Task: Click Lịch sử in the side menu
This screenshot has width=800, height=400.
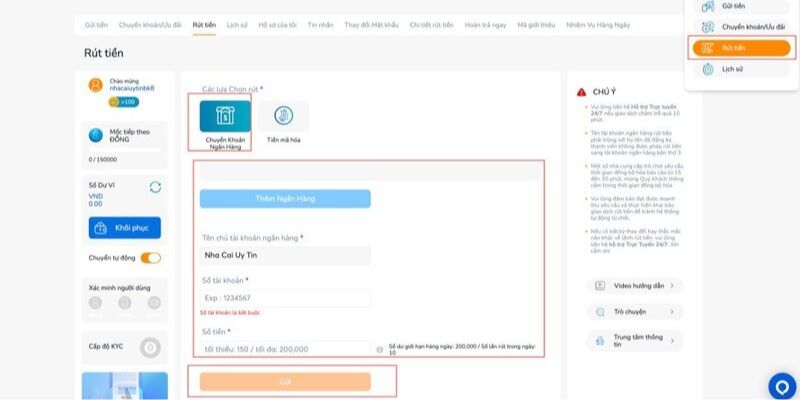Action: [x=741, y=69]
